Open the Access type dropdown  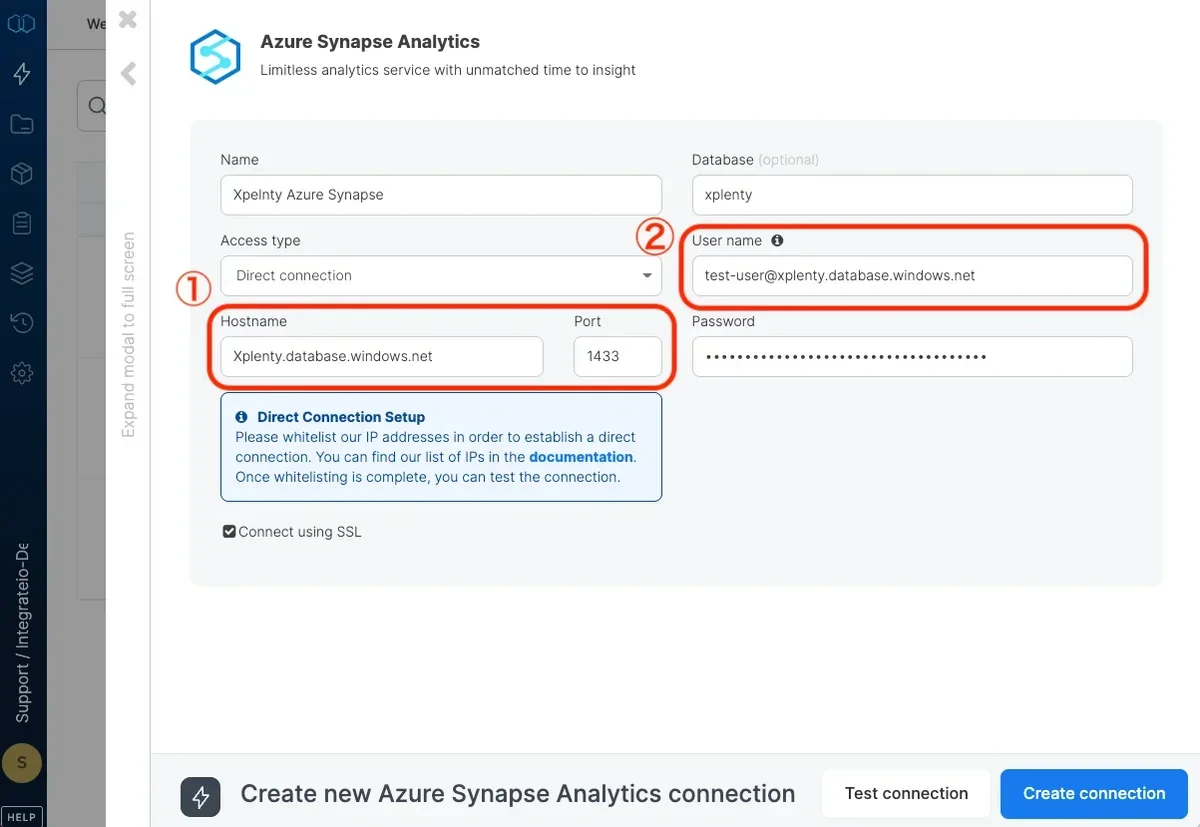coord(440,275)
